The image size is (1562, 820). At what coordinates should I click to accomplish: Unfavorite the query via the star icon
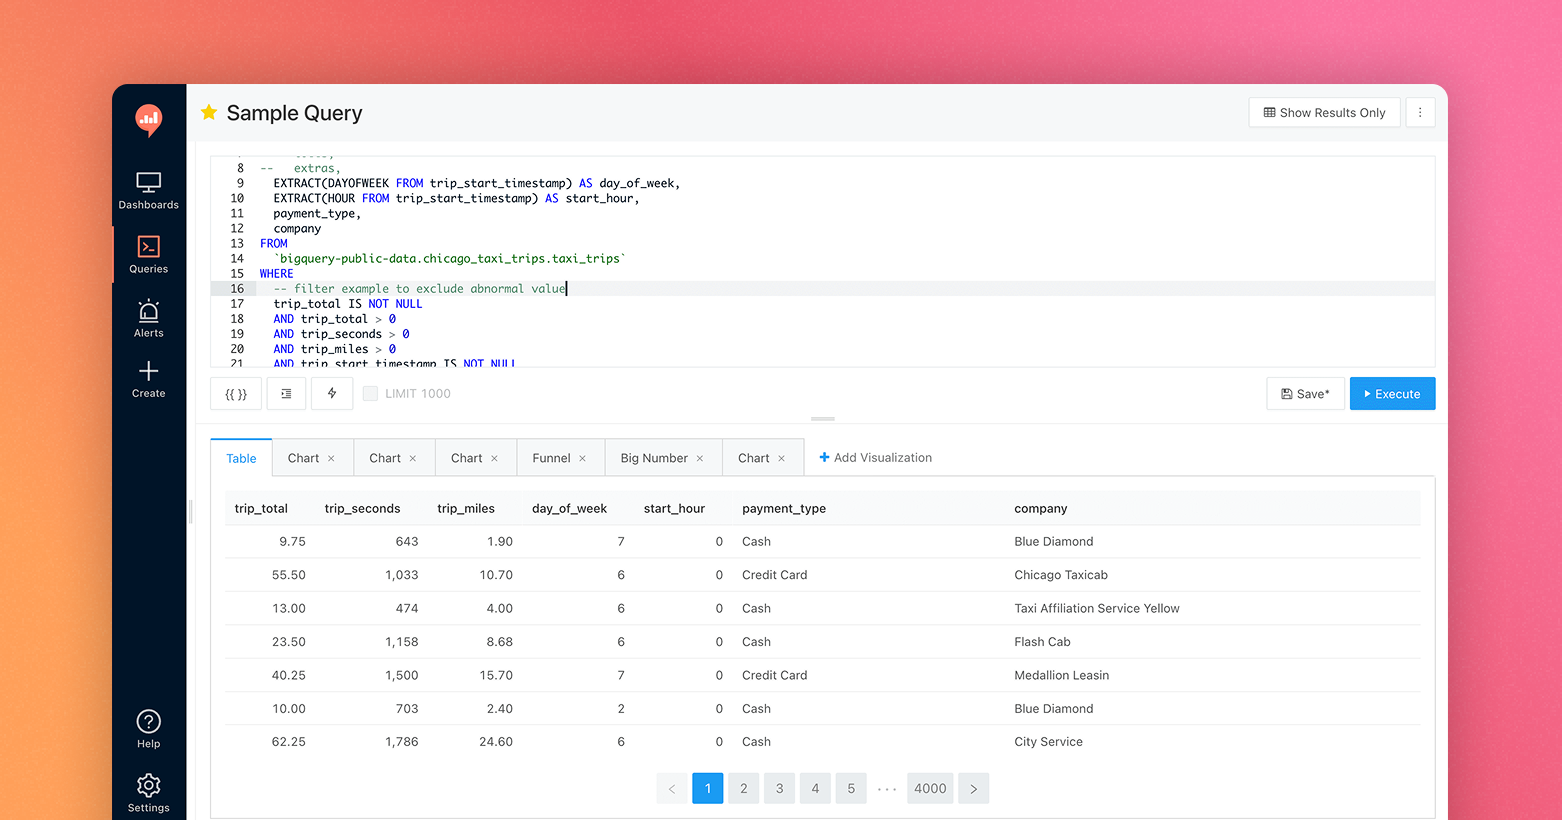tap(208, 113)
